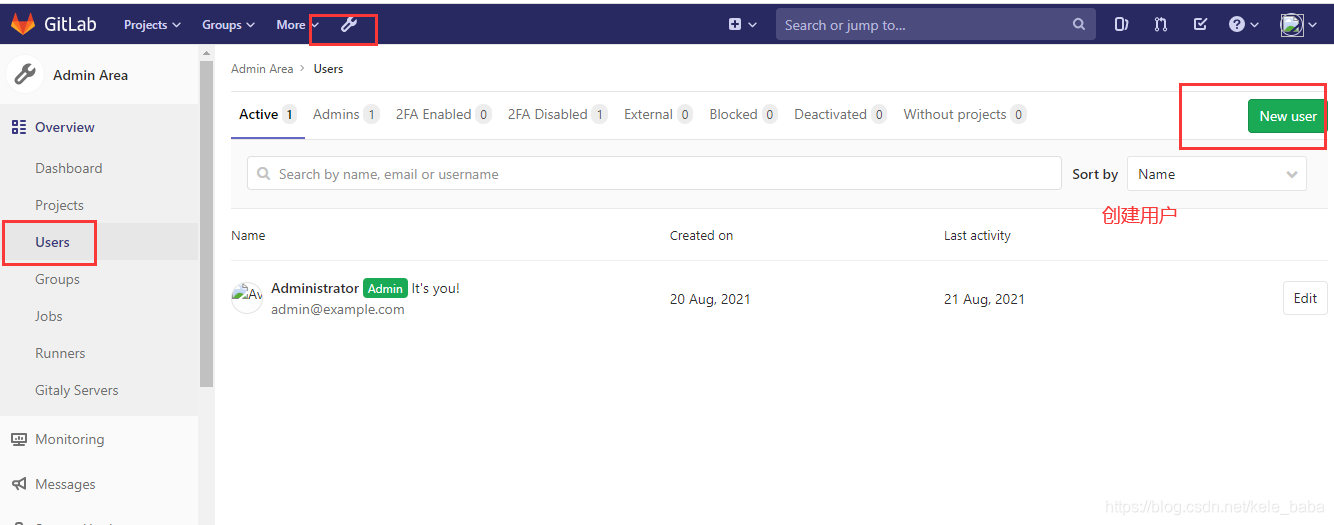
Task: Click the search magnifier icon in navbar
Action: pos(1079,25)
